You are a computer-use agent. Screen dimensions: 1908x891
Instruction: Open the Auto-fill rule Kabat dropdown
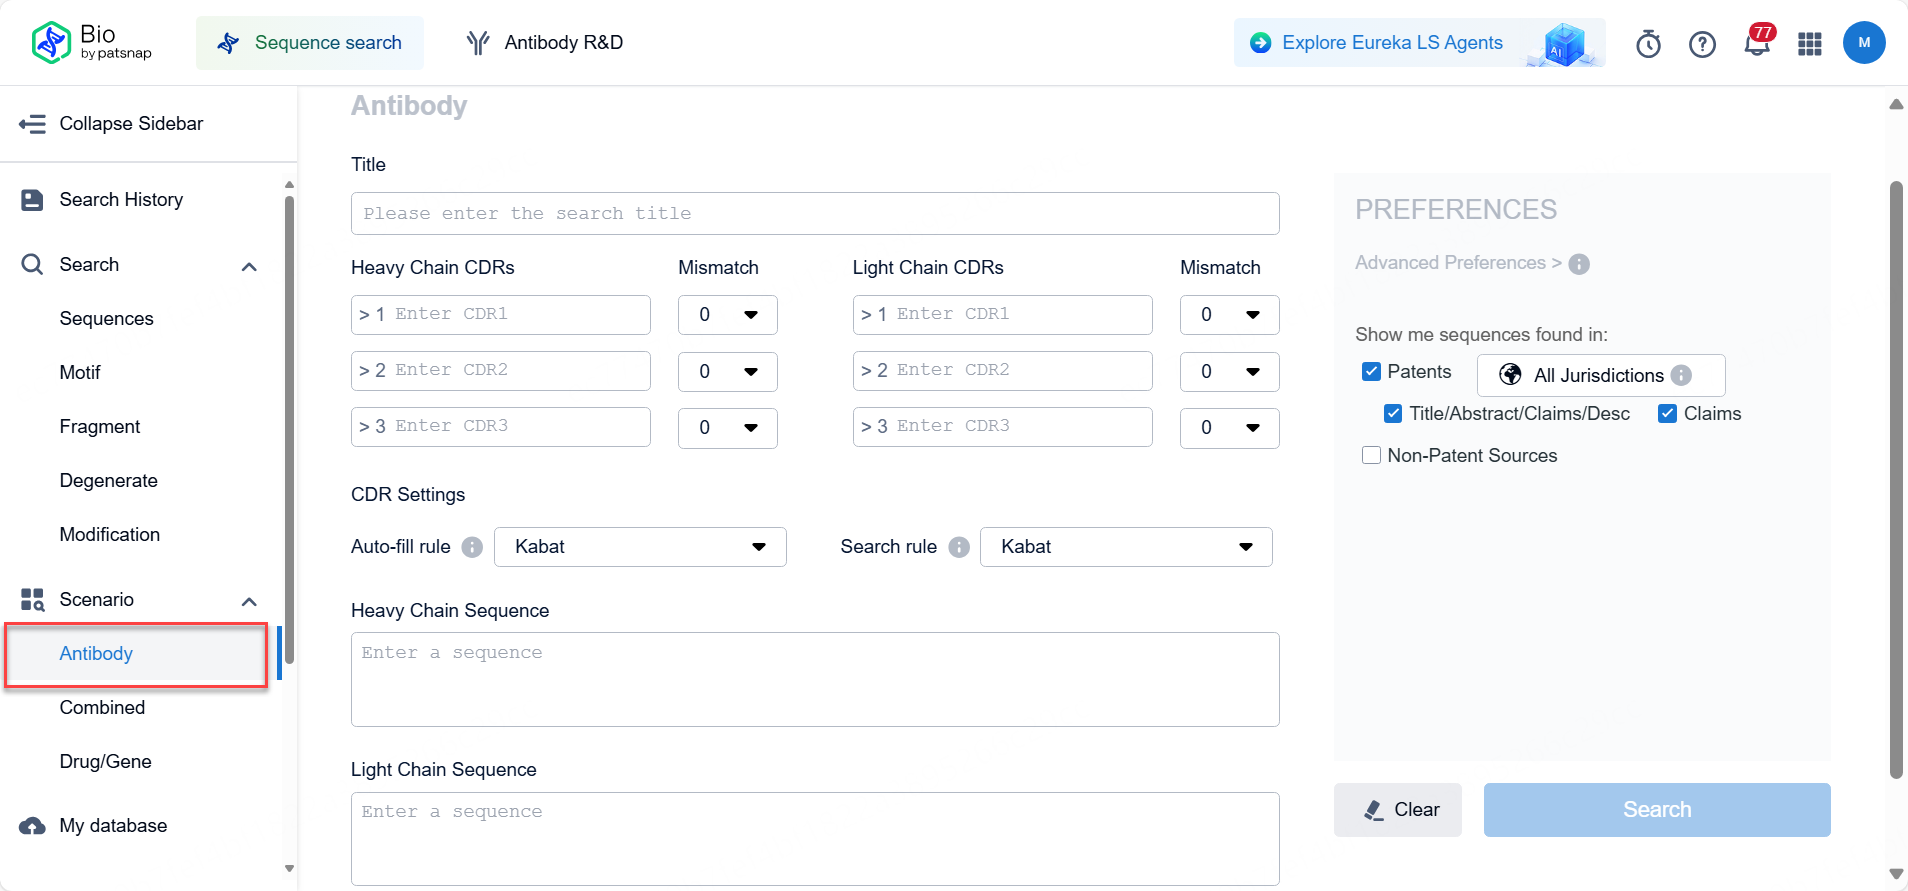(x=640, y=547)
